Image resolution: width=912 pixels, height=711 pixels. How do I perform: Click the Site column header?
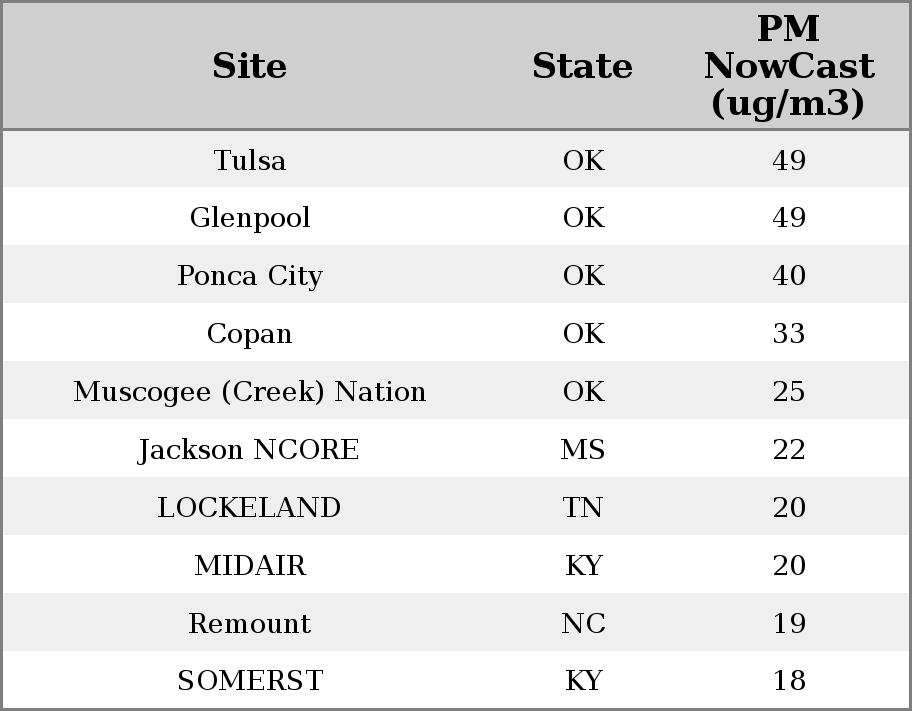coord(250,67)
